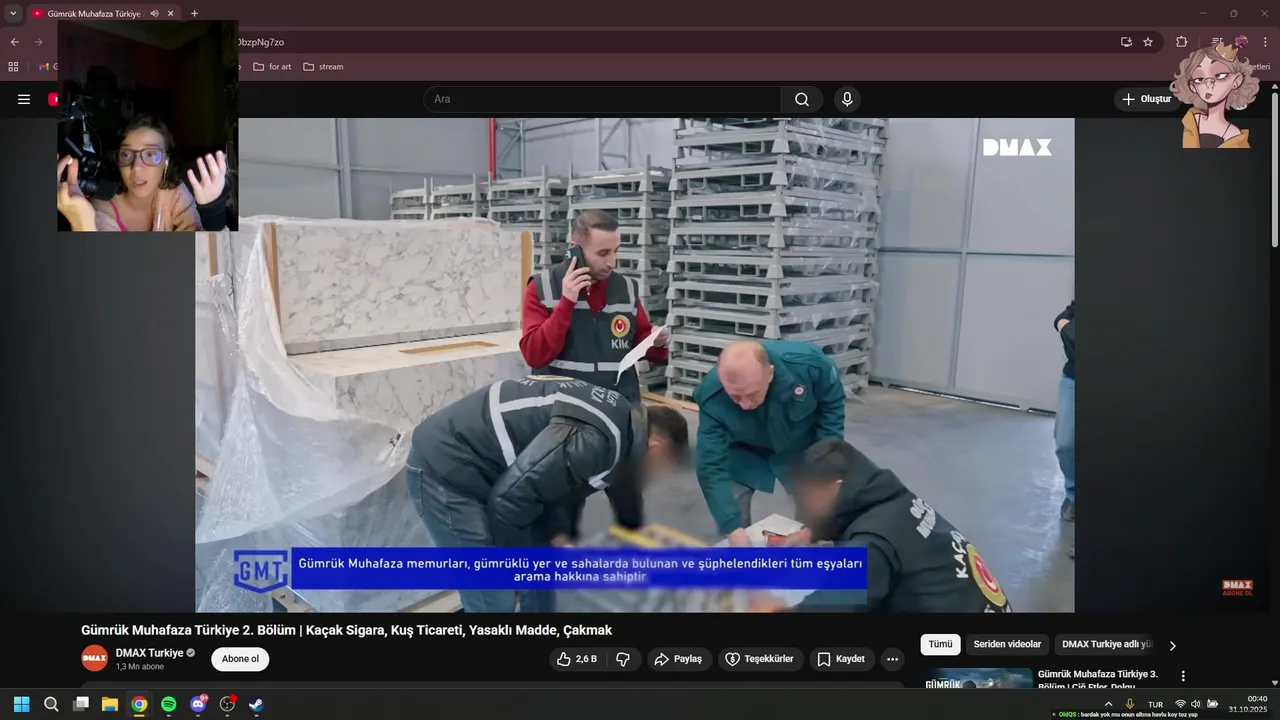The height and width of the screenshot is (720, 1280).
Task: Open the DMAX Turkiye channel avatar
Action: click(95, 658)
